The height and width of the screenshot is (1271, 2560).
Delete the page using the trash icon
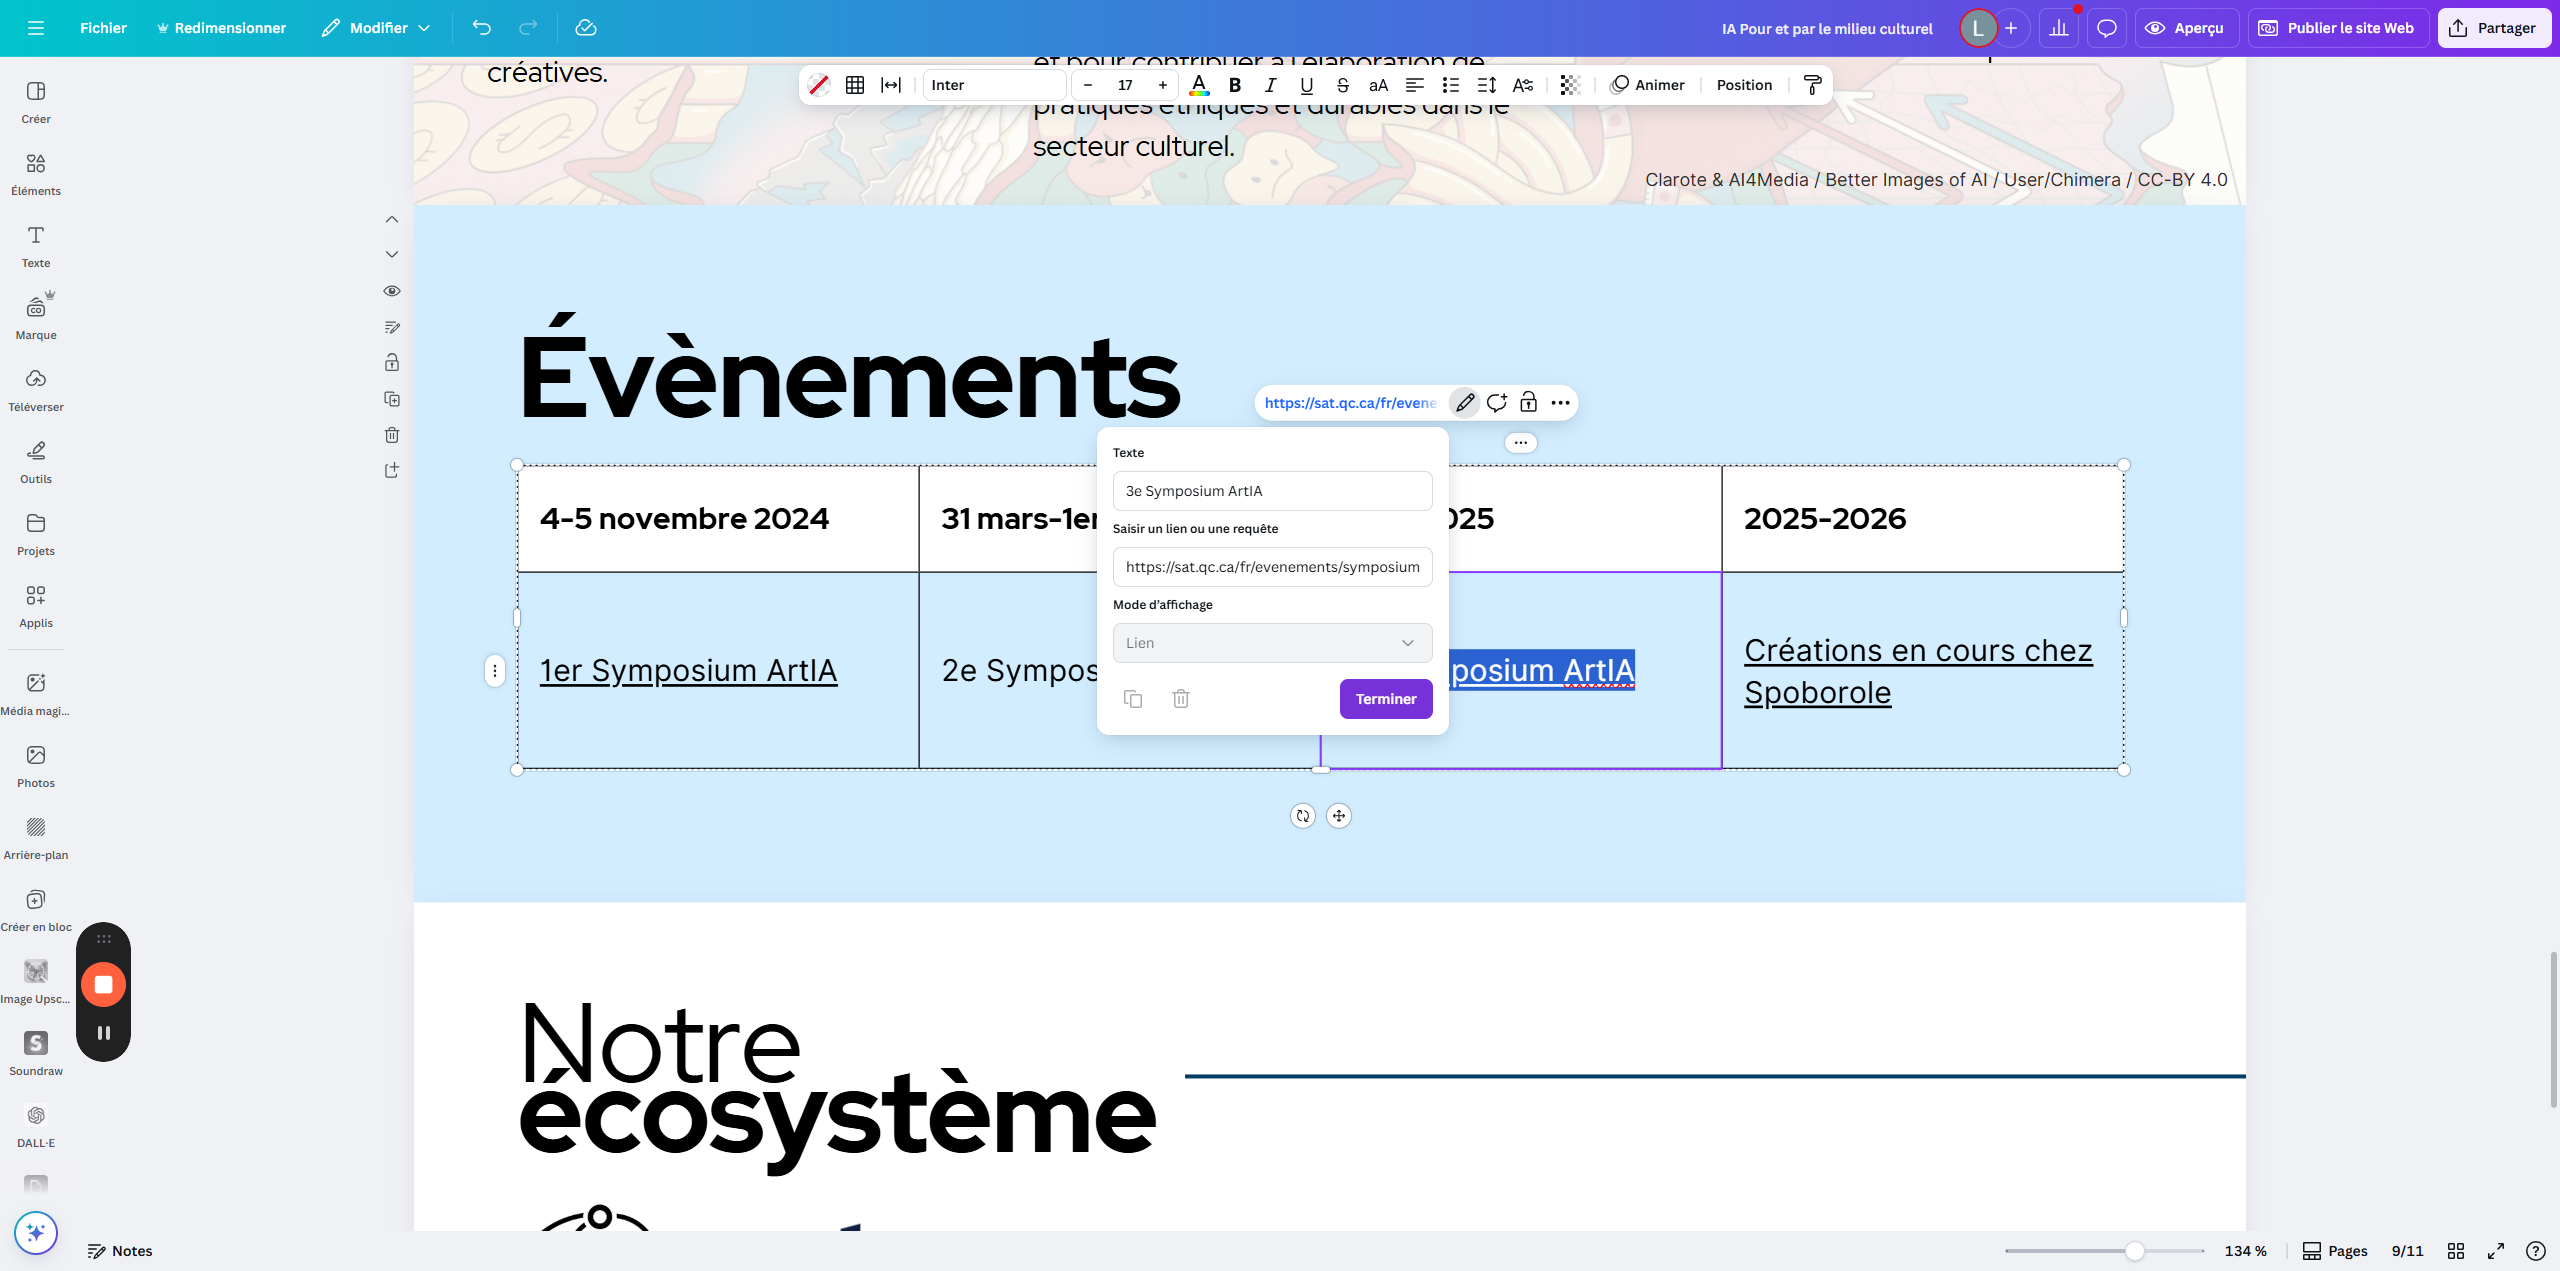[x=391, y=435]
